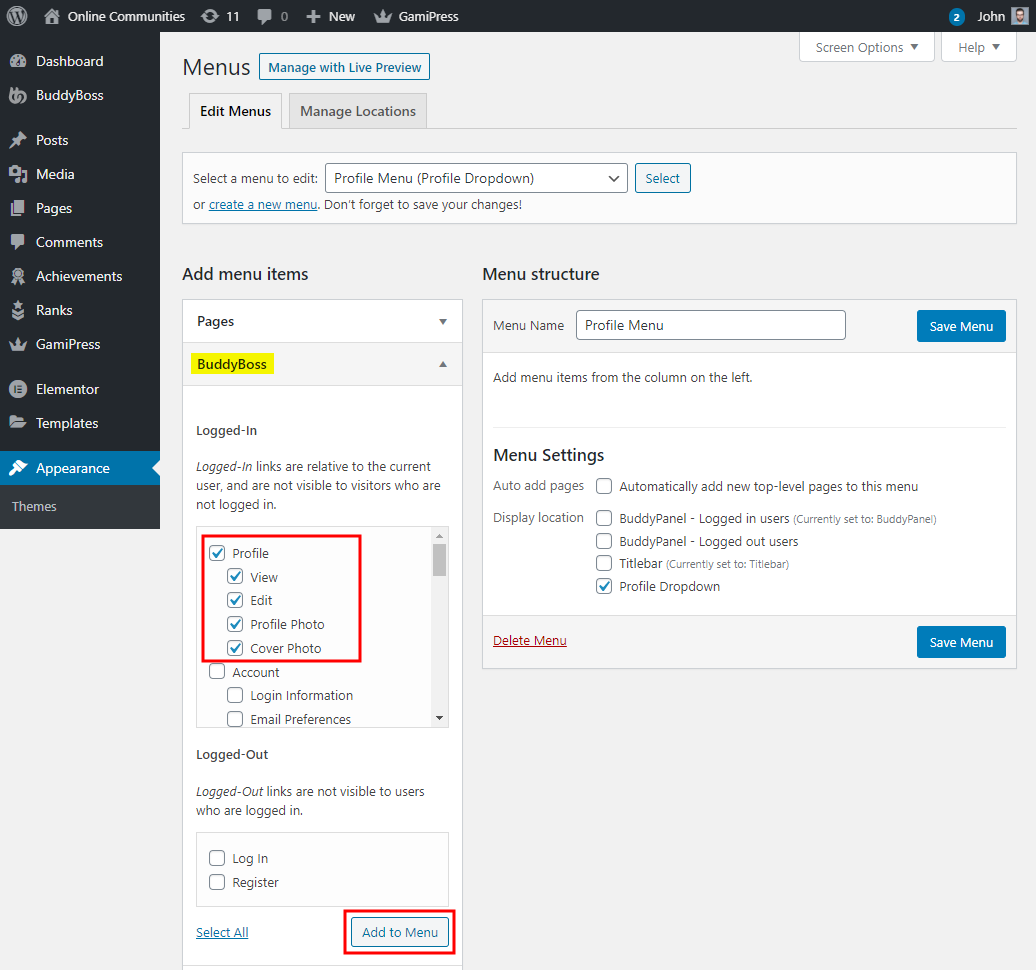This screenshot has height=970, width=1036.
Task: Expand the Pages accordion section
Action: 322,322
